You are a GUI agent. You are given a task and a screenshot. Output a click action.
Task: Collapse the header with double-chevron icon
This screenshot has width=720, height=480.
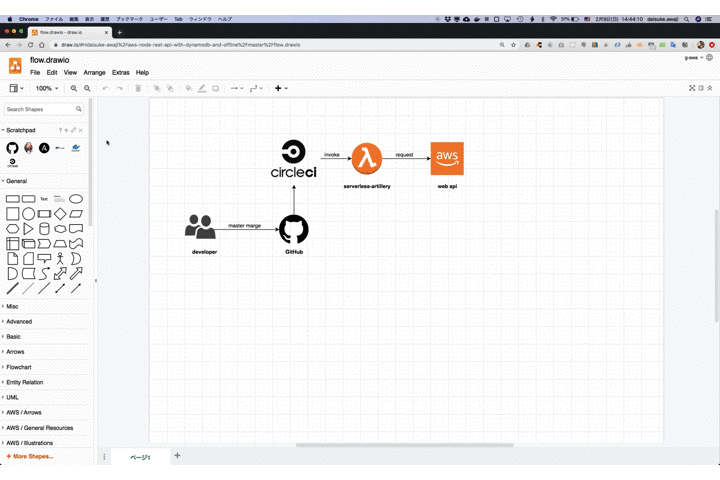pos(710,88)
